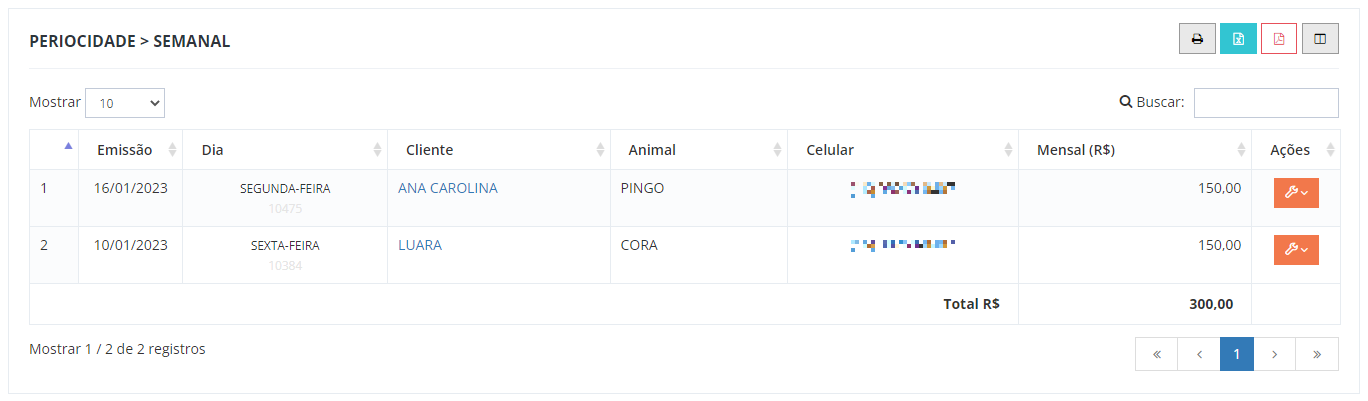Expand the Mostrar entries dropdown
The width and height of the screenshot is (1368, 401).
click(125, 103)
